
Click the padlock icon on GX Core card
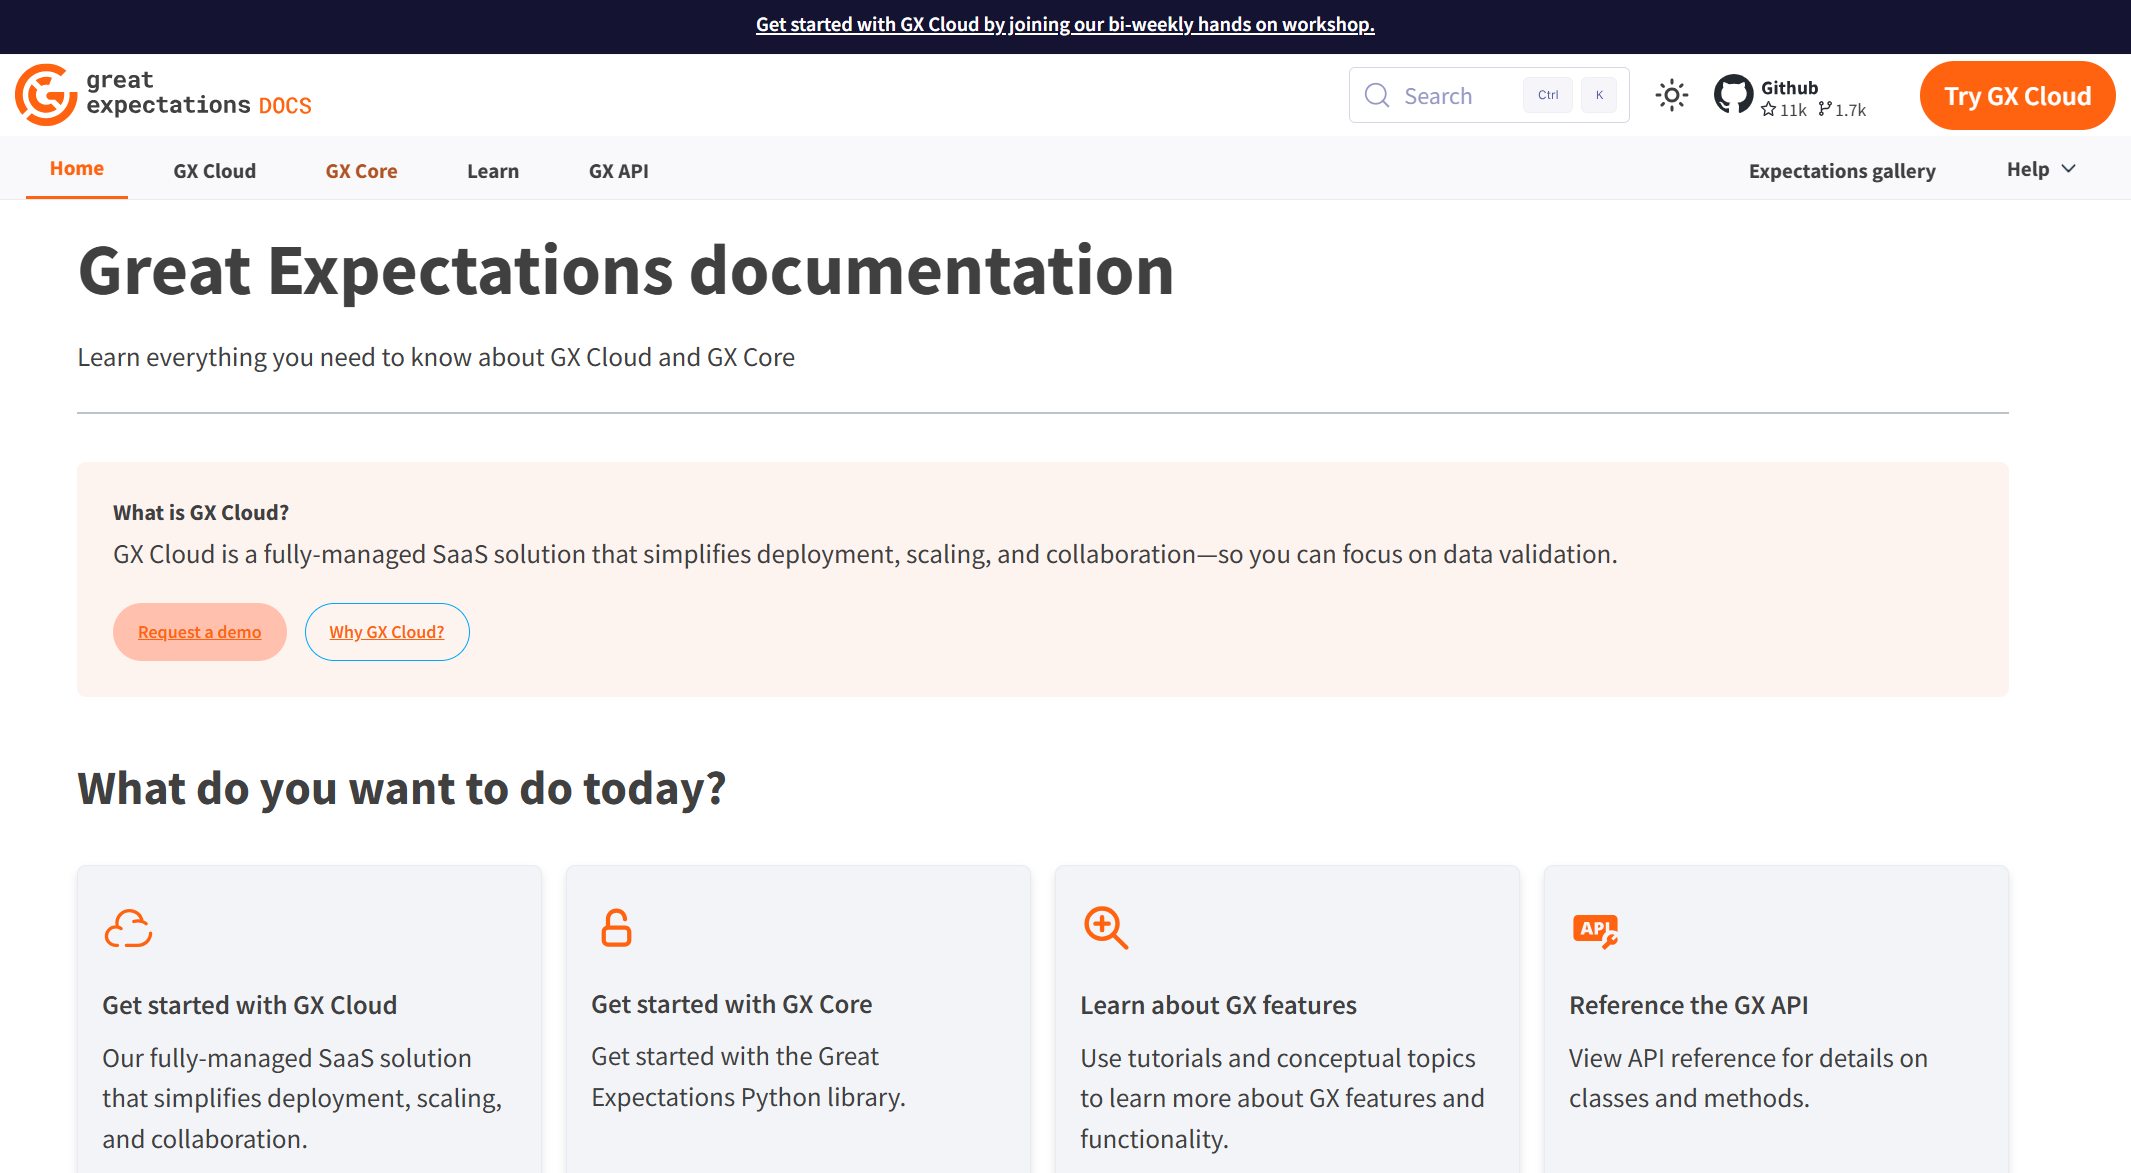(x=616, y=928)
